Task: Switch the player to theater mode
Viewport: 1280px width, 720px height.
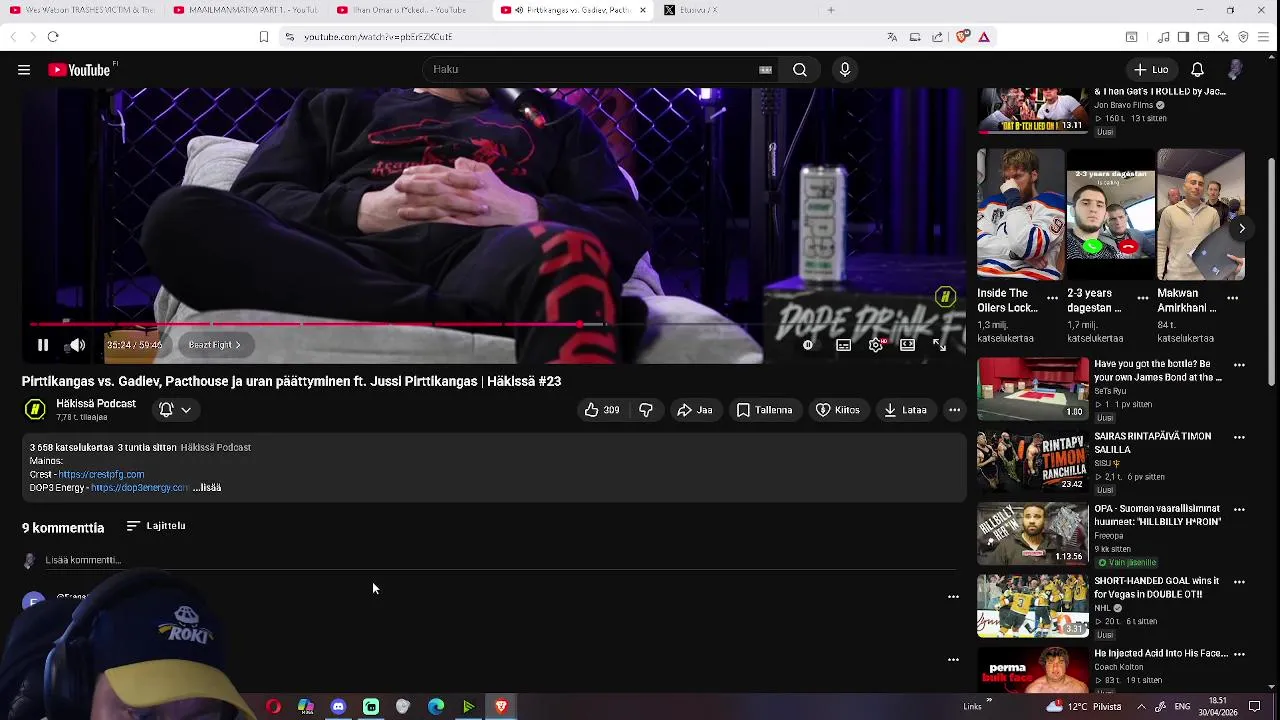Action: pyautogui.click(x=907, y=345)
